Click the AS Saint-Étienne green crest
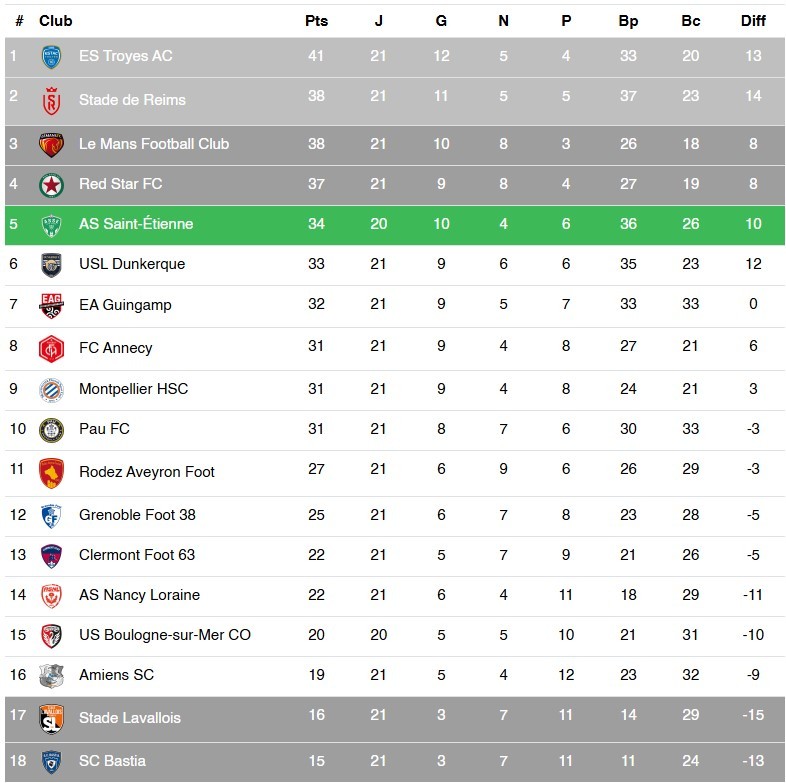This screenshot has height=783, width=786. [x=51, y=225]
